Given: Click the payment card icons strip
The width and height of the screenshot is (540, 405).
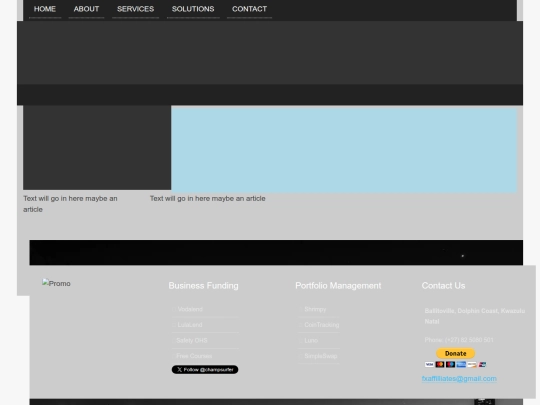Looking at the screenshot, I should (455, 364).
